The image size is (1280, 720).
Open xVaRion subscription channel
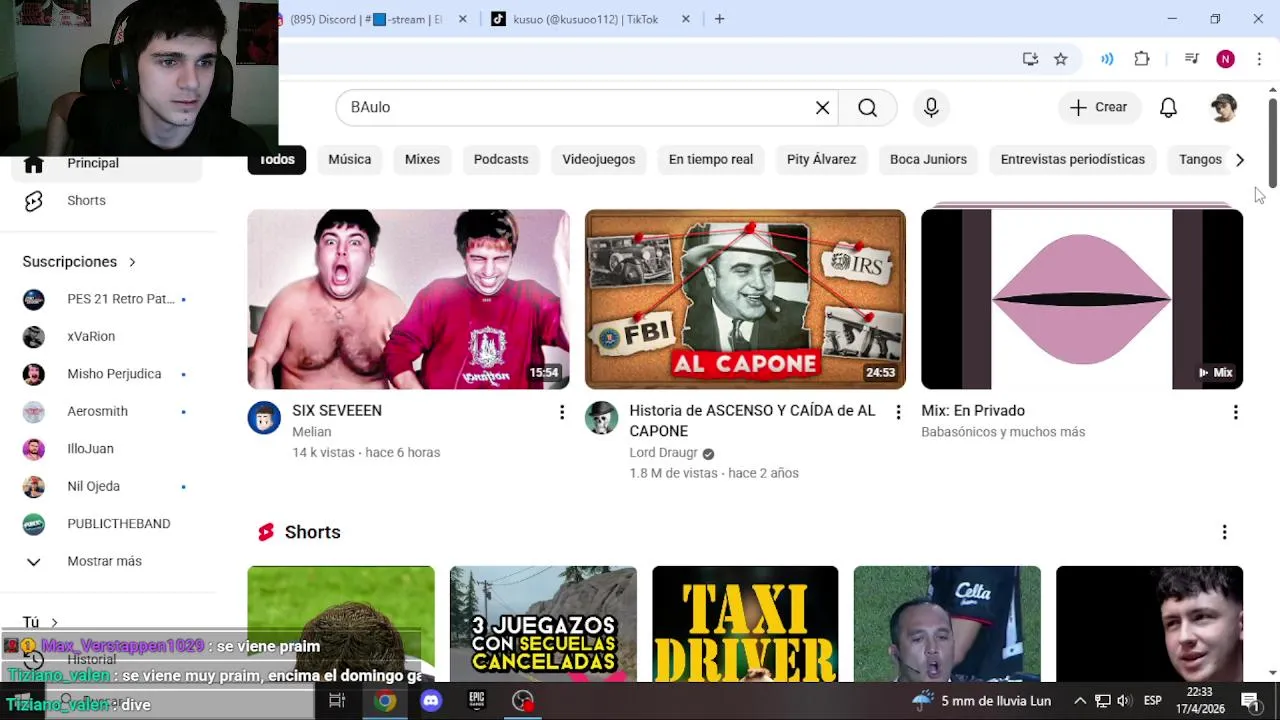pyautogui.click(x=106, y=337)
